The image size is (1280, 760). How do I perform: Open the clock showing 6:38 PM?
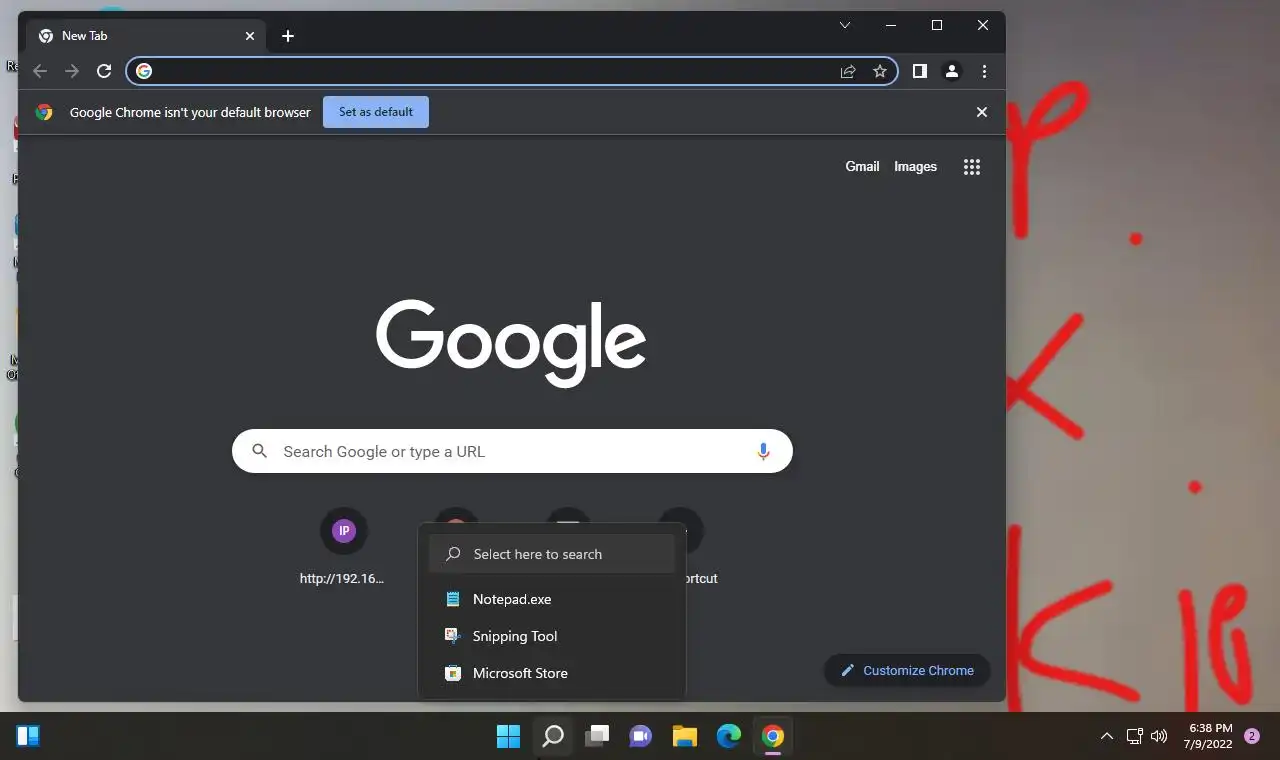[1210, 736]
